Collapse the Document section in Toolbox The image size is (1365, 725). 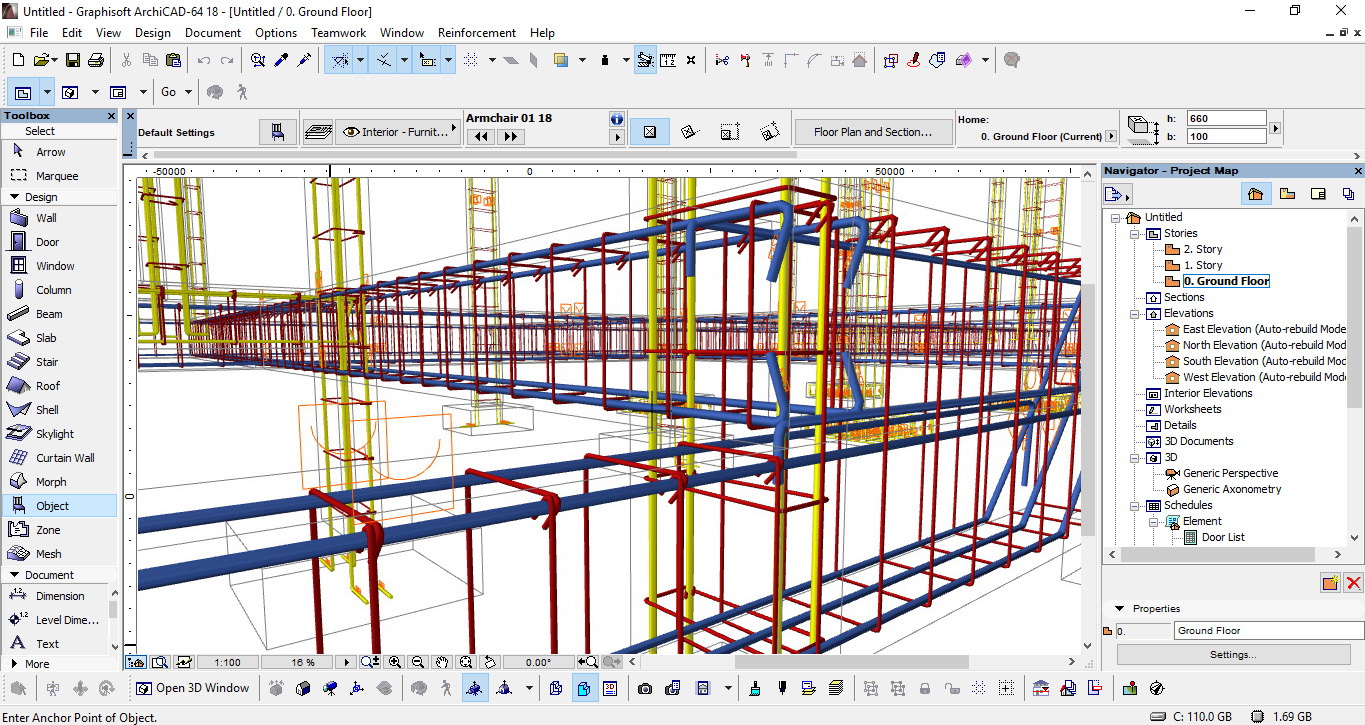point(14,575)
